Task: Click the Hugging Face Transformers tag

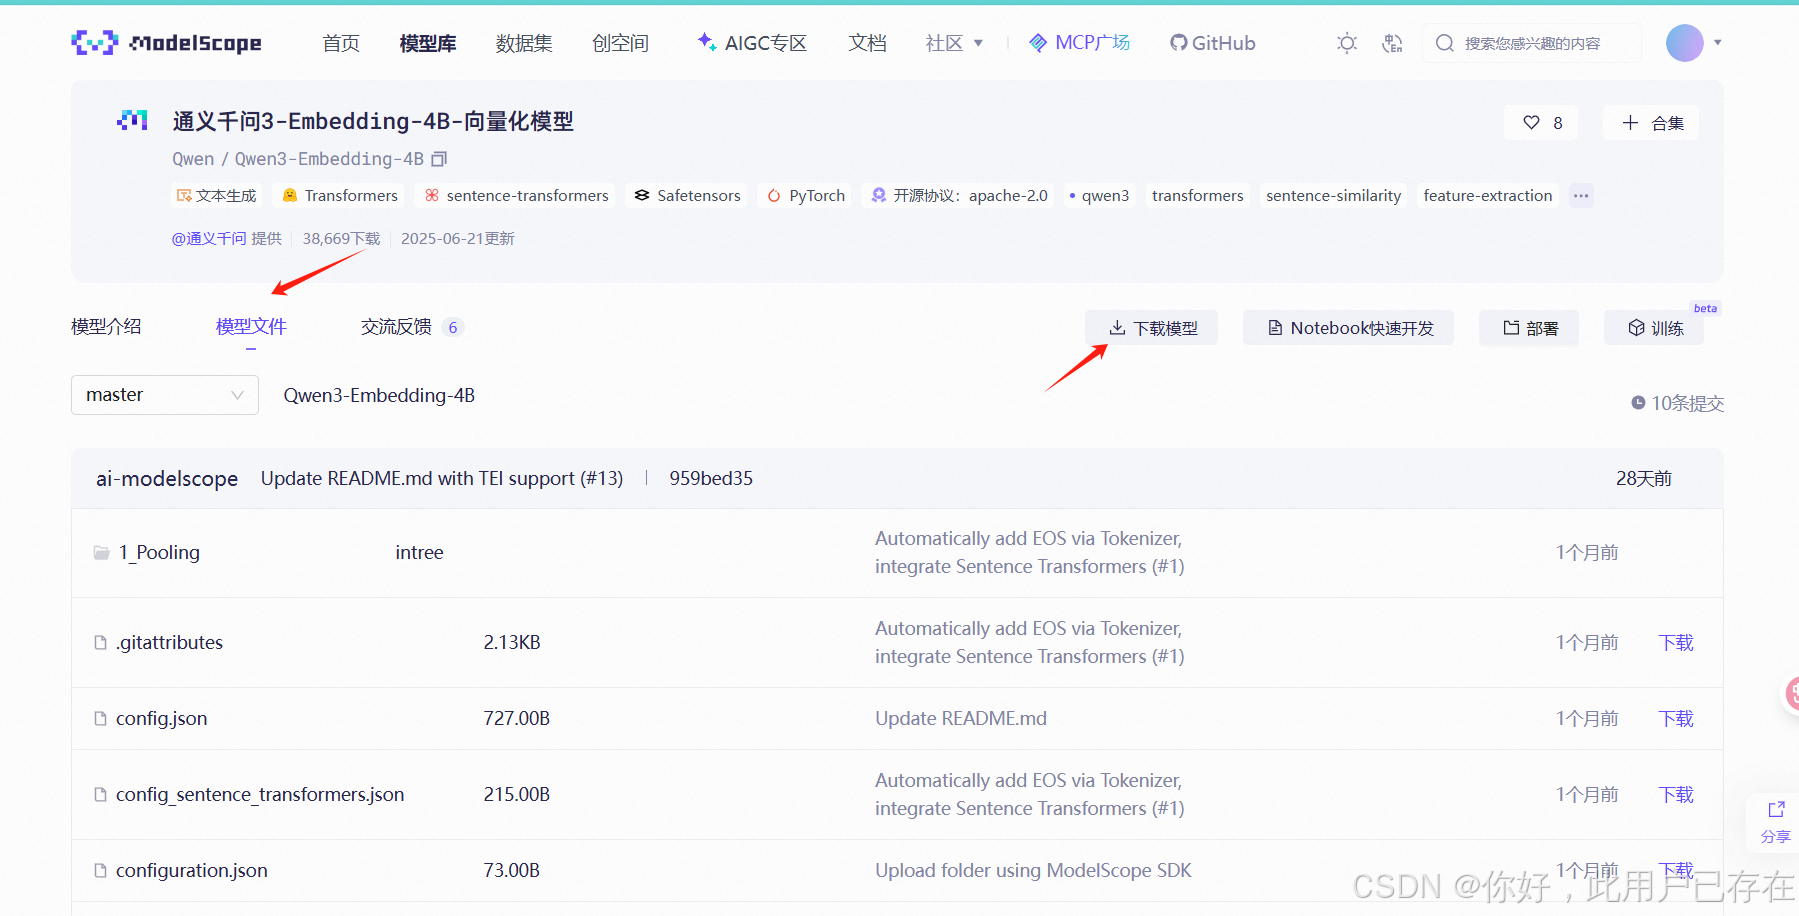Action: [340, 195]
